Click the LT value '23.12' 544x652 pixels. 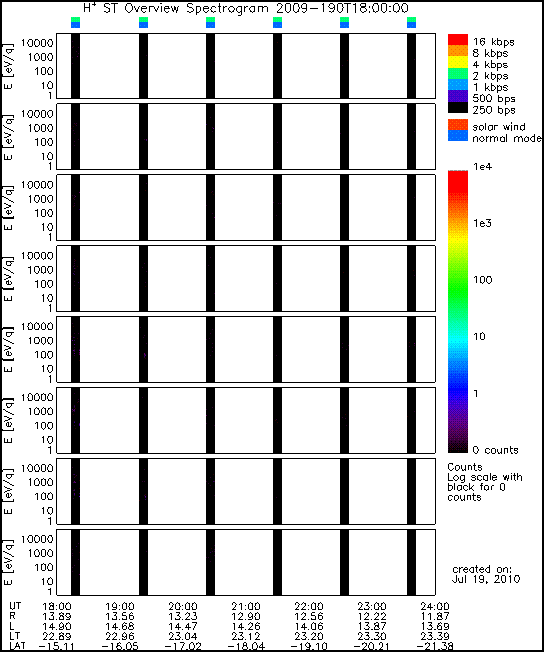(246, 637)
